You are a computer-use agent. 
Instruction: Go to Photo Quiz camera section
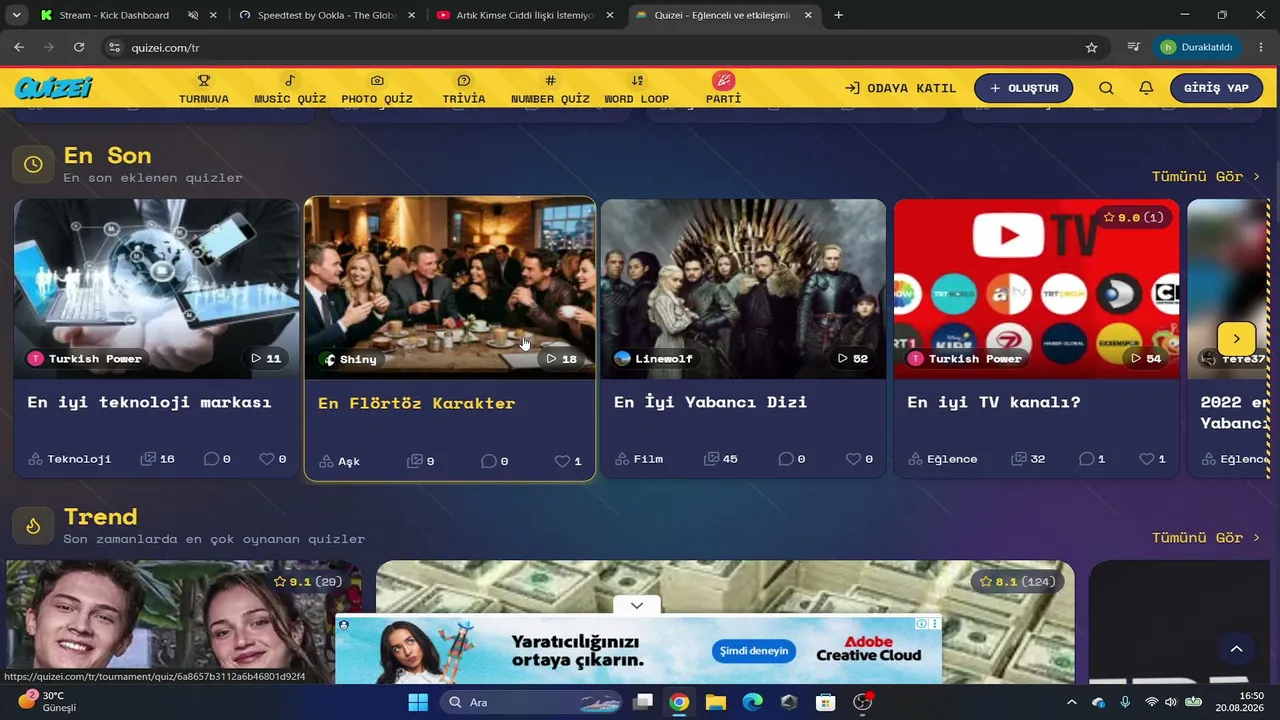(377, 89)
